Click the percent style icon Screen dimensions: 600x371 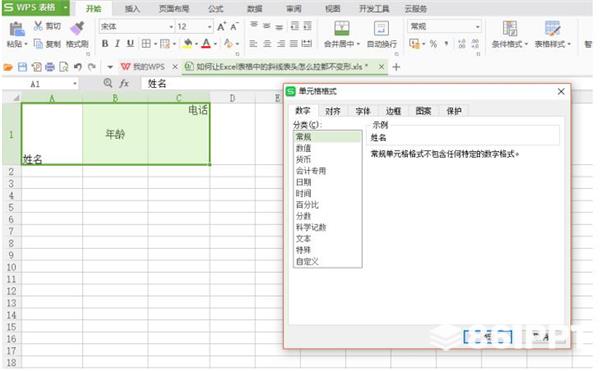tap(433, 44)
